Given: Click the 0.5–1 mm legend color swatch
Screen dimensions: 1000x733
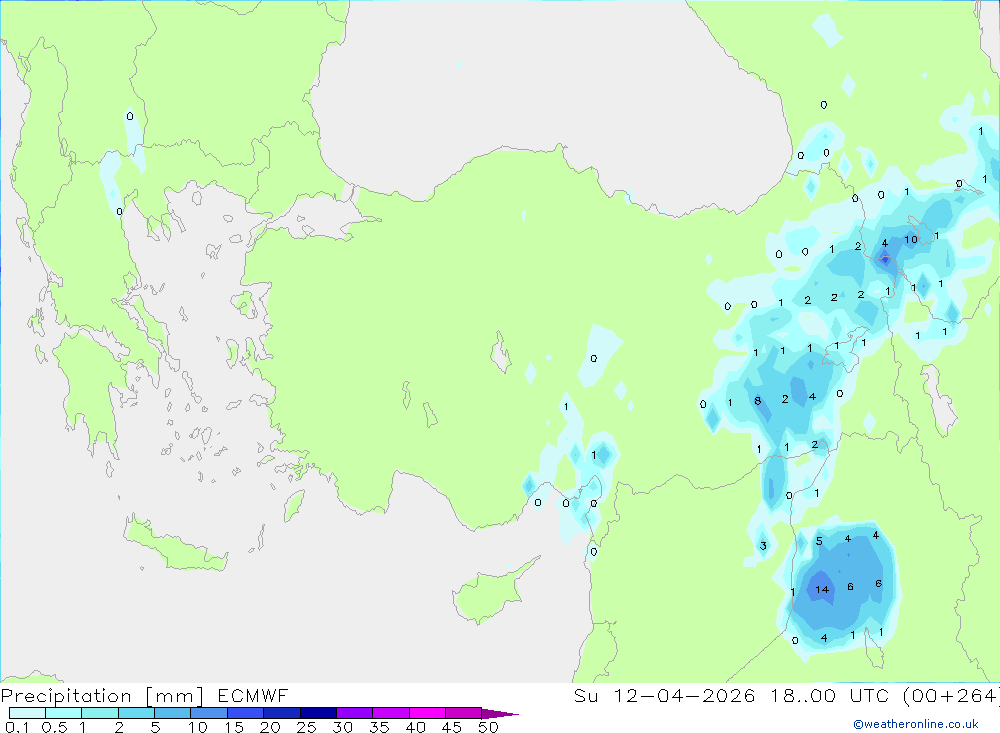Looking at the screenshot, I should [x=63, y=713].
